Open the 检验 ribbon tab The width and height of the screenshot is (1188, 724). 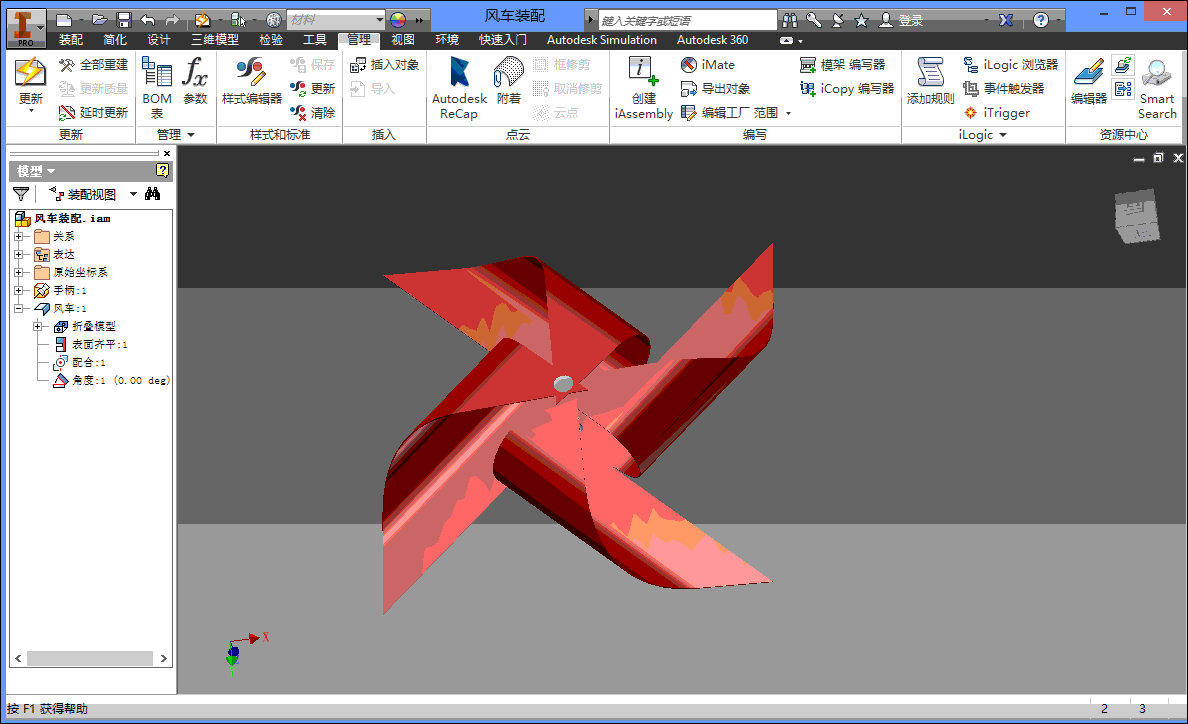coord(270,39)
